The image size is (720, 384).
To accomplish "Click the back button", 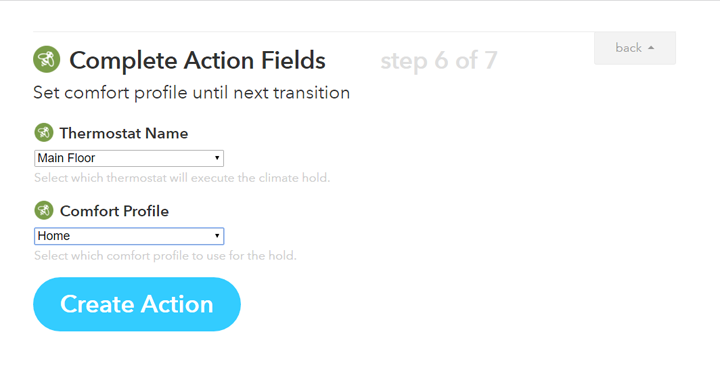I will point(635,48).
